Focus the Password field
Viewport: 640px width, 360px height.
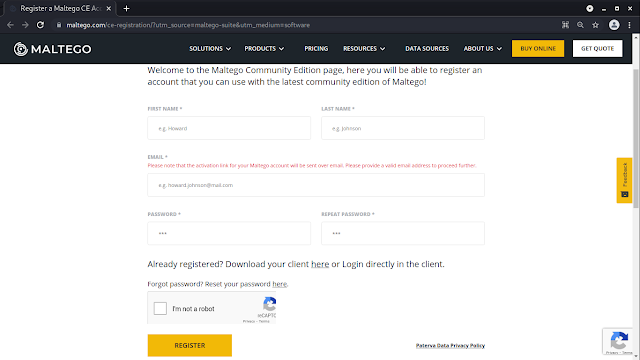click(229, 233)
